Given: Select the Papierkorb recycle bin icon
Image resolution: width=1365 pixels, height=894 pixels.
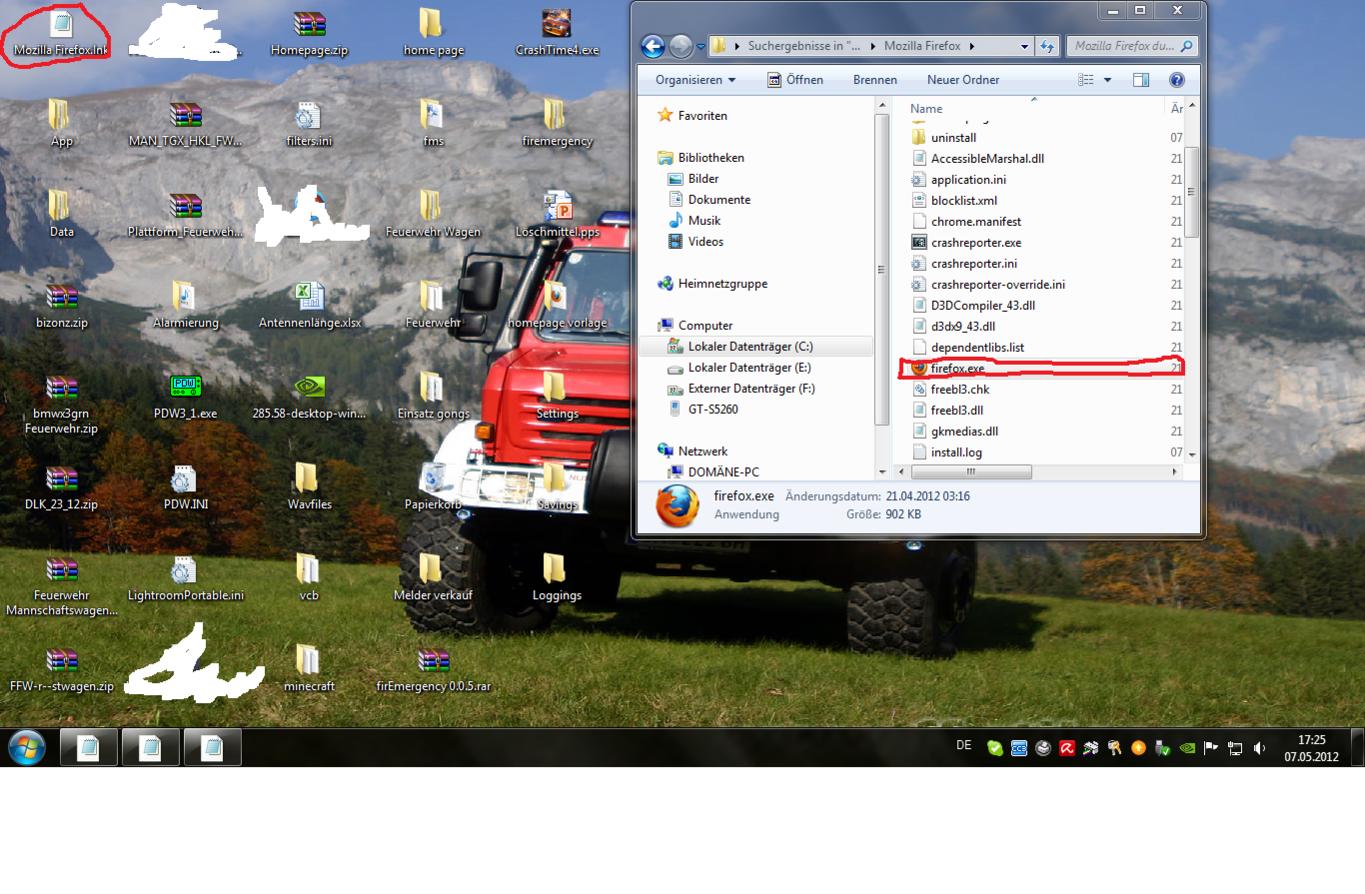Looking at the screenshot, I should (x=432, y=485).
